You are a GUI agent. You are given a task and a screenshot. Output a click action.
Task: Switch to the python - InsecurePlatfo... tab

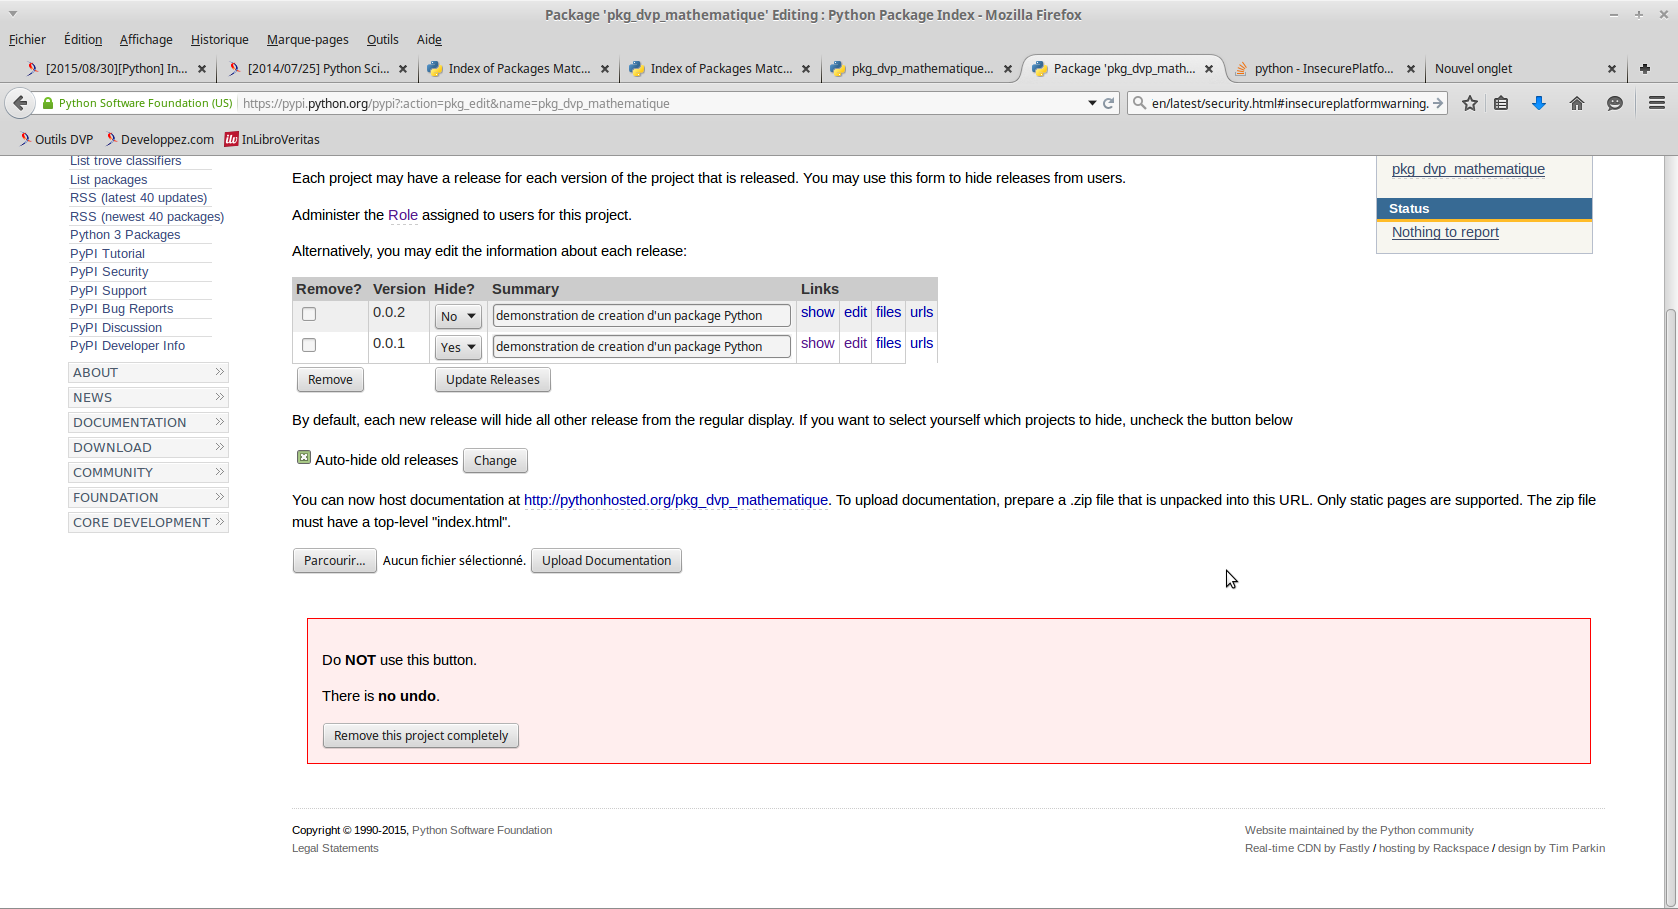1323,69
